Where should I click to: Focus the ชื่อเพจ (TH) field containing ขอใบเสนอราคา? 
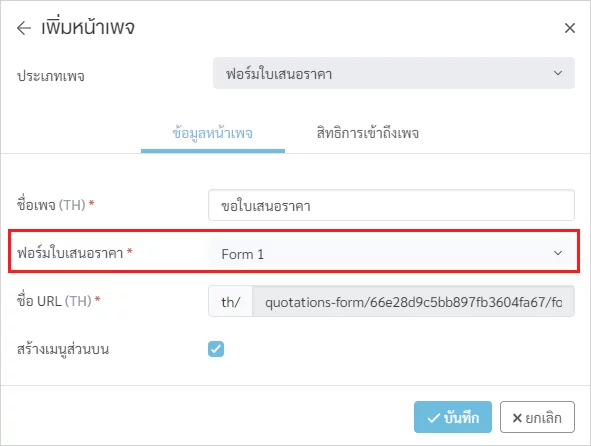click(x=391, y=205)
